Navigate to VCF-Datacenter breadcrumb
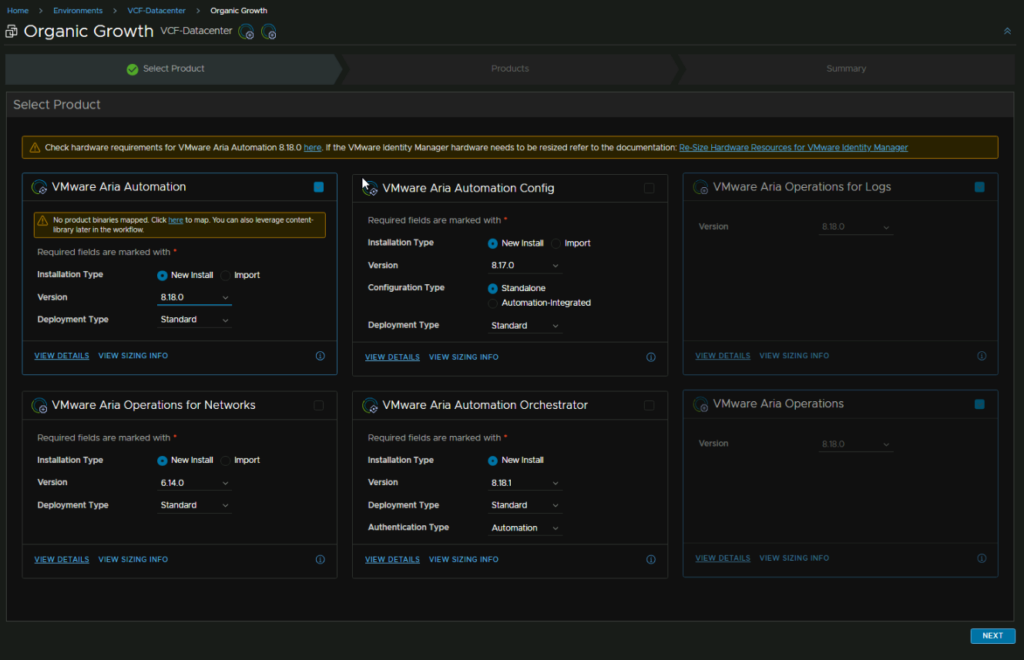1024x660 pixels. click(156, 10)
